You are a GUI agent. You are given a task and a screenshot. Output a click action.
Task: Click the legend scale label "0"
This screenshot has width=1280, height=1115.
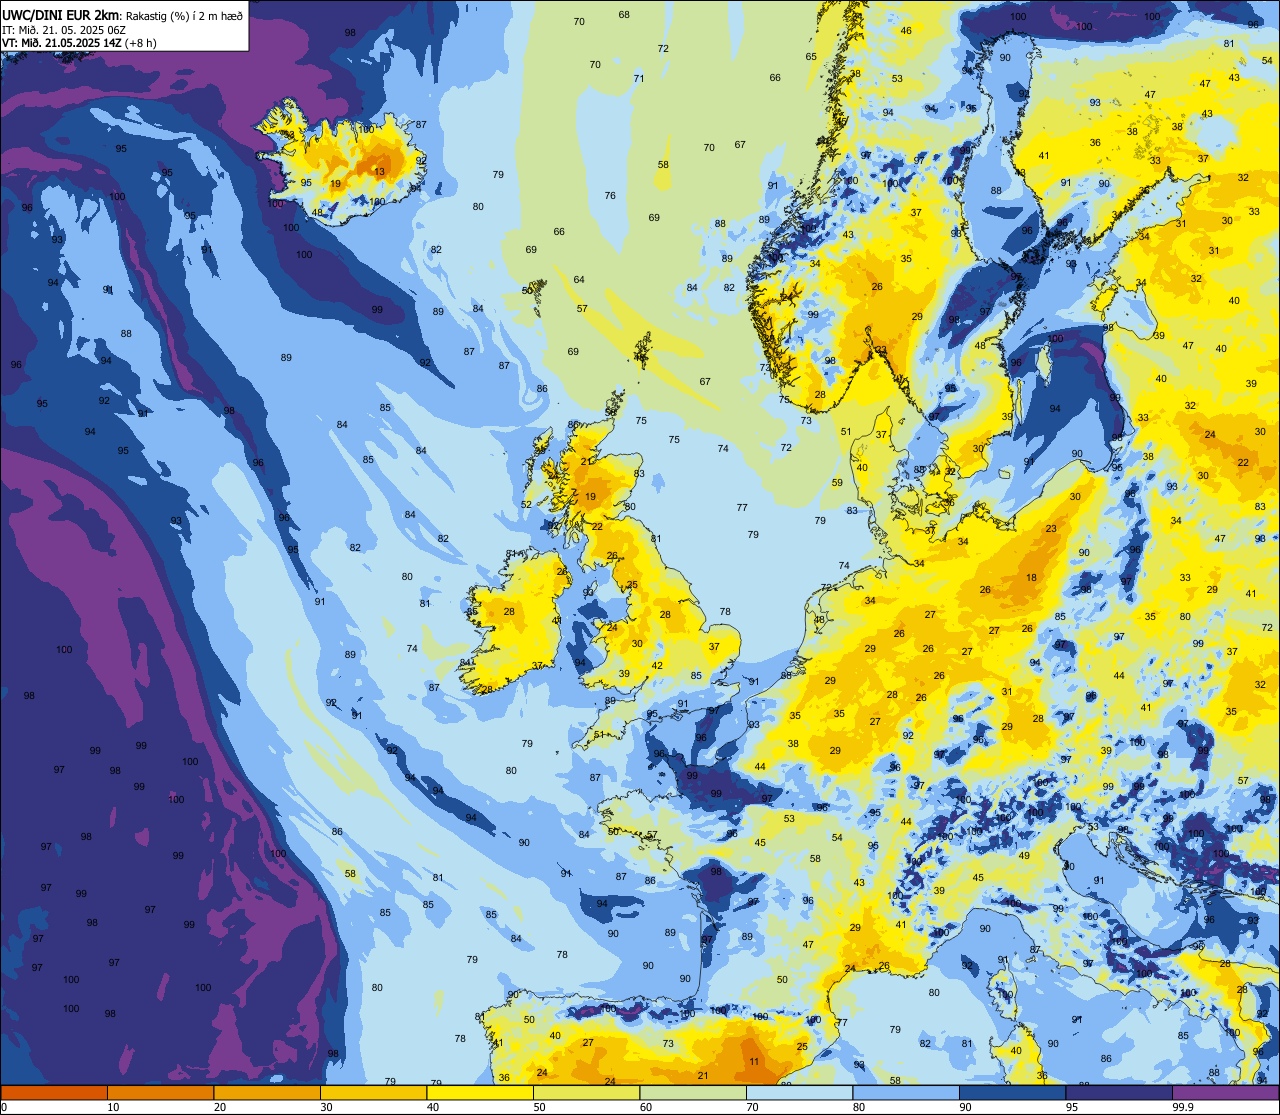coord(5,1107)
